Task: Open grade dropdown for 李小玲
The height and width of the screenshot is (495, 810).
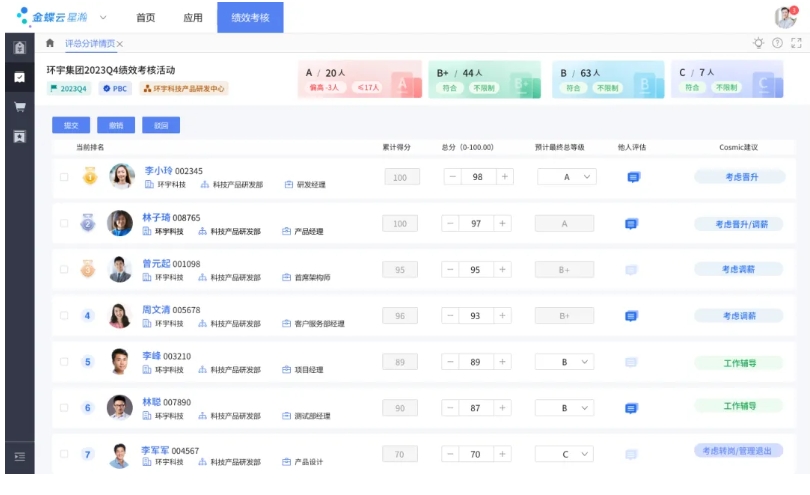Action: coord(567,177)
